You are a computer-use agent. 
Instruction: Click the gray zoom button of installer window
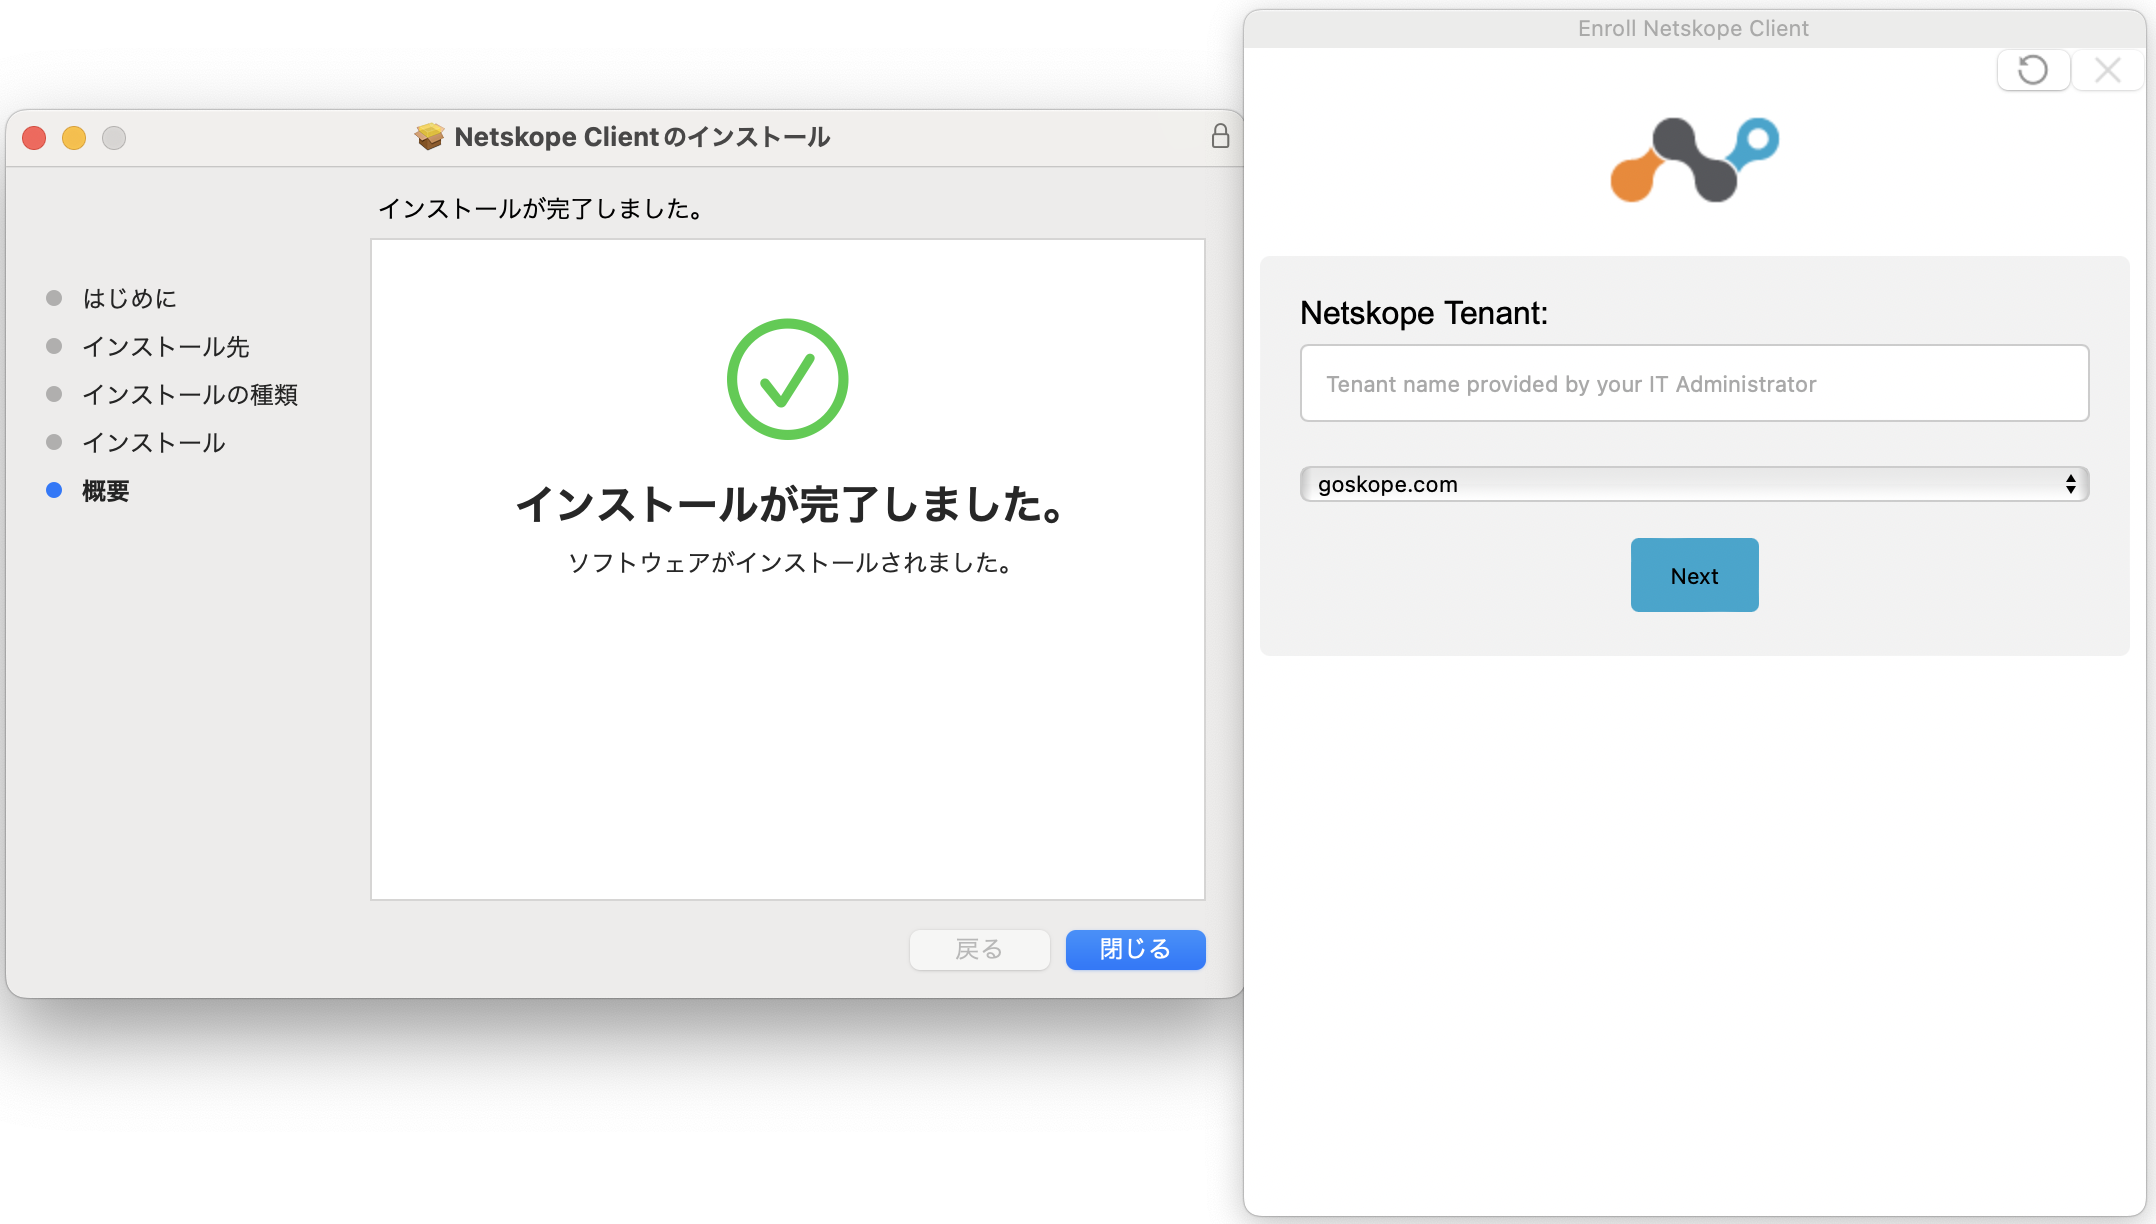point(114,137)
